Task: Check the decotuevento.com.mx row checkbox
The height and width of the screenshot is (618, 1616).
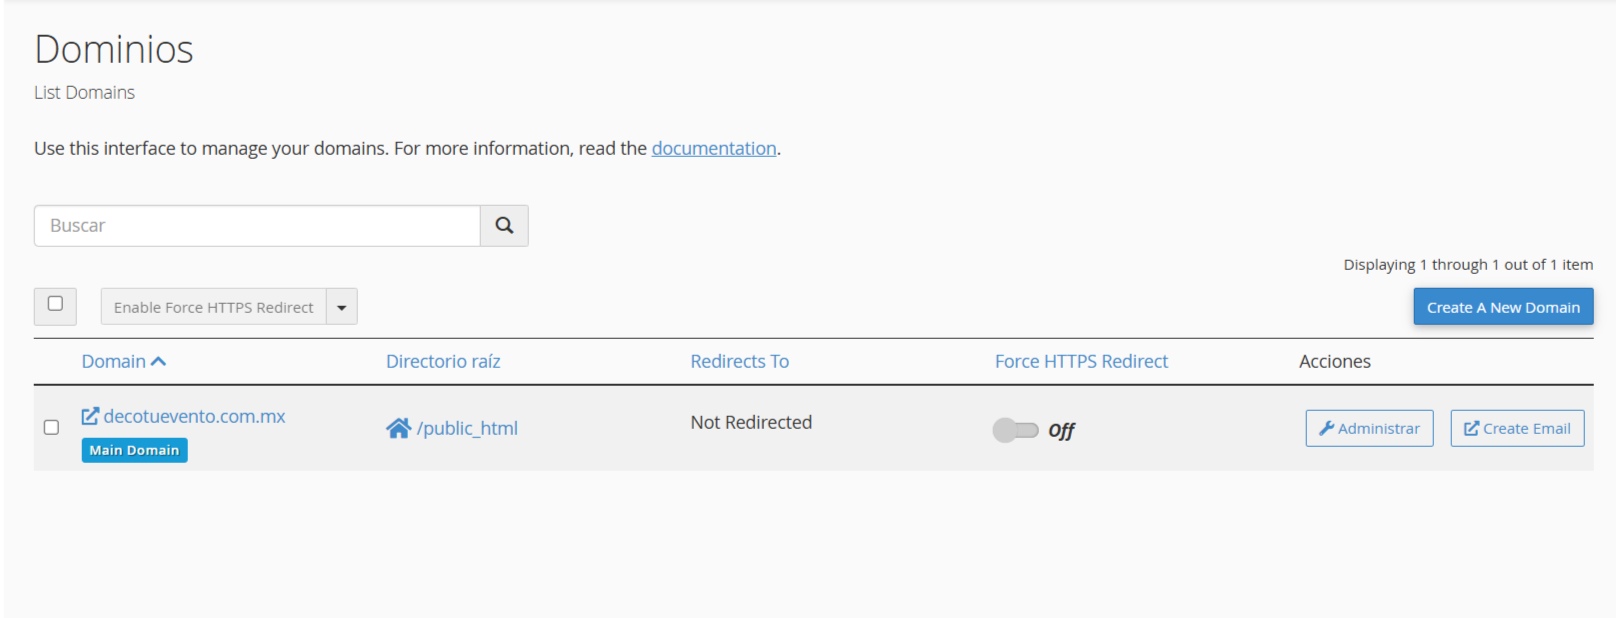Action: pyautogui.click(x=51, y=427)
